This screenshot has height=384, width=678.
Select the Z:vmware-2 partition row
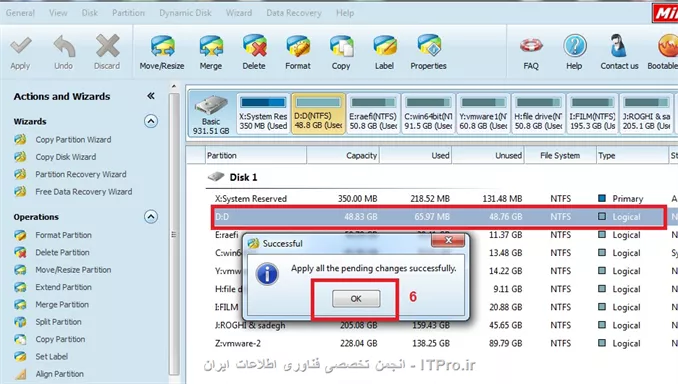click(x=441, y=343)
